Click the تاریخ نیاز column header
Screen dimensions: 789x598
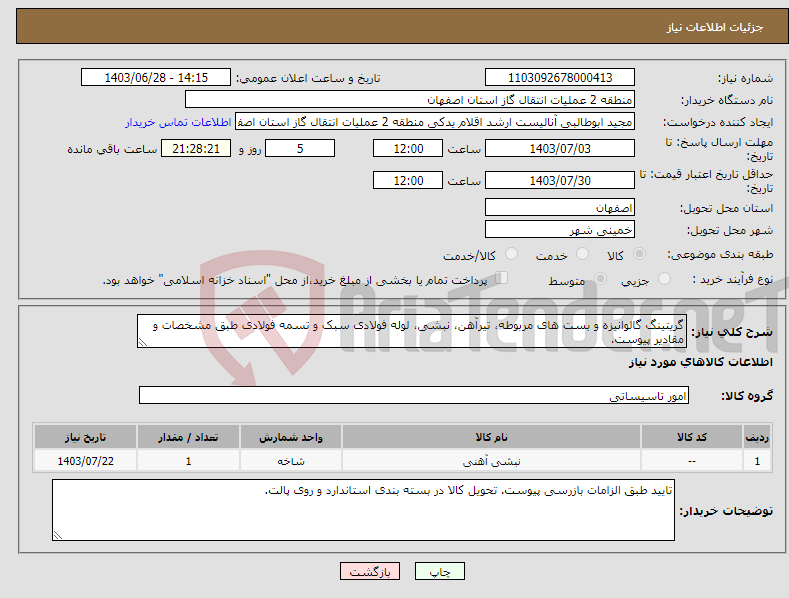coord(86,437)
